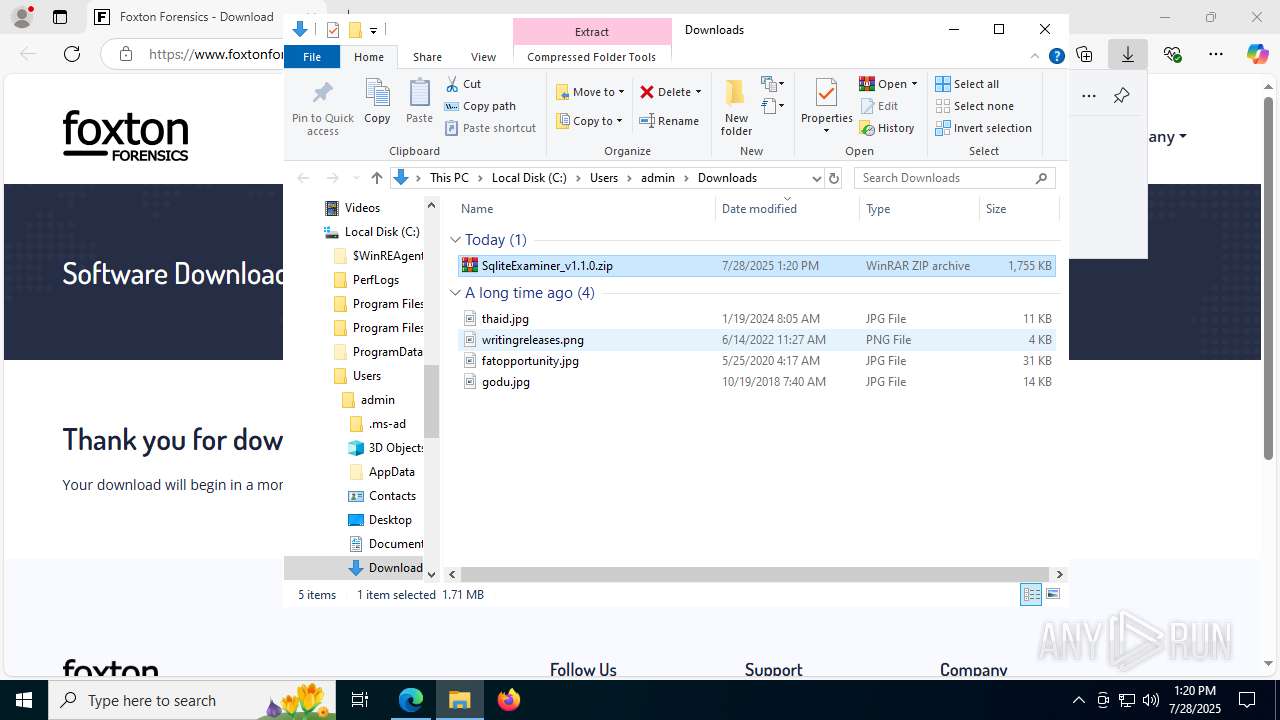
Task: Pin the Edge downloads flyout
Action: click(x=1121, y=96)
